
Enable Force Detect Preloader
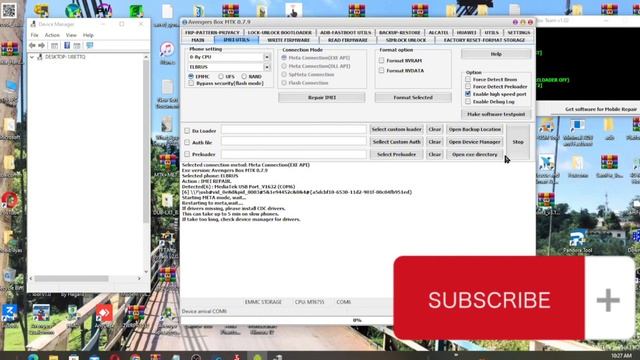(468, 87)
